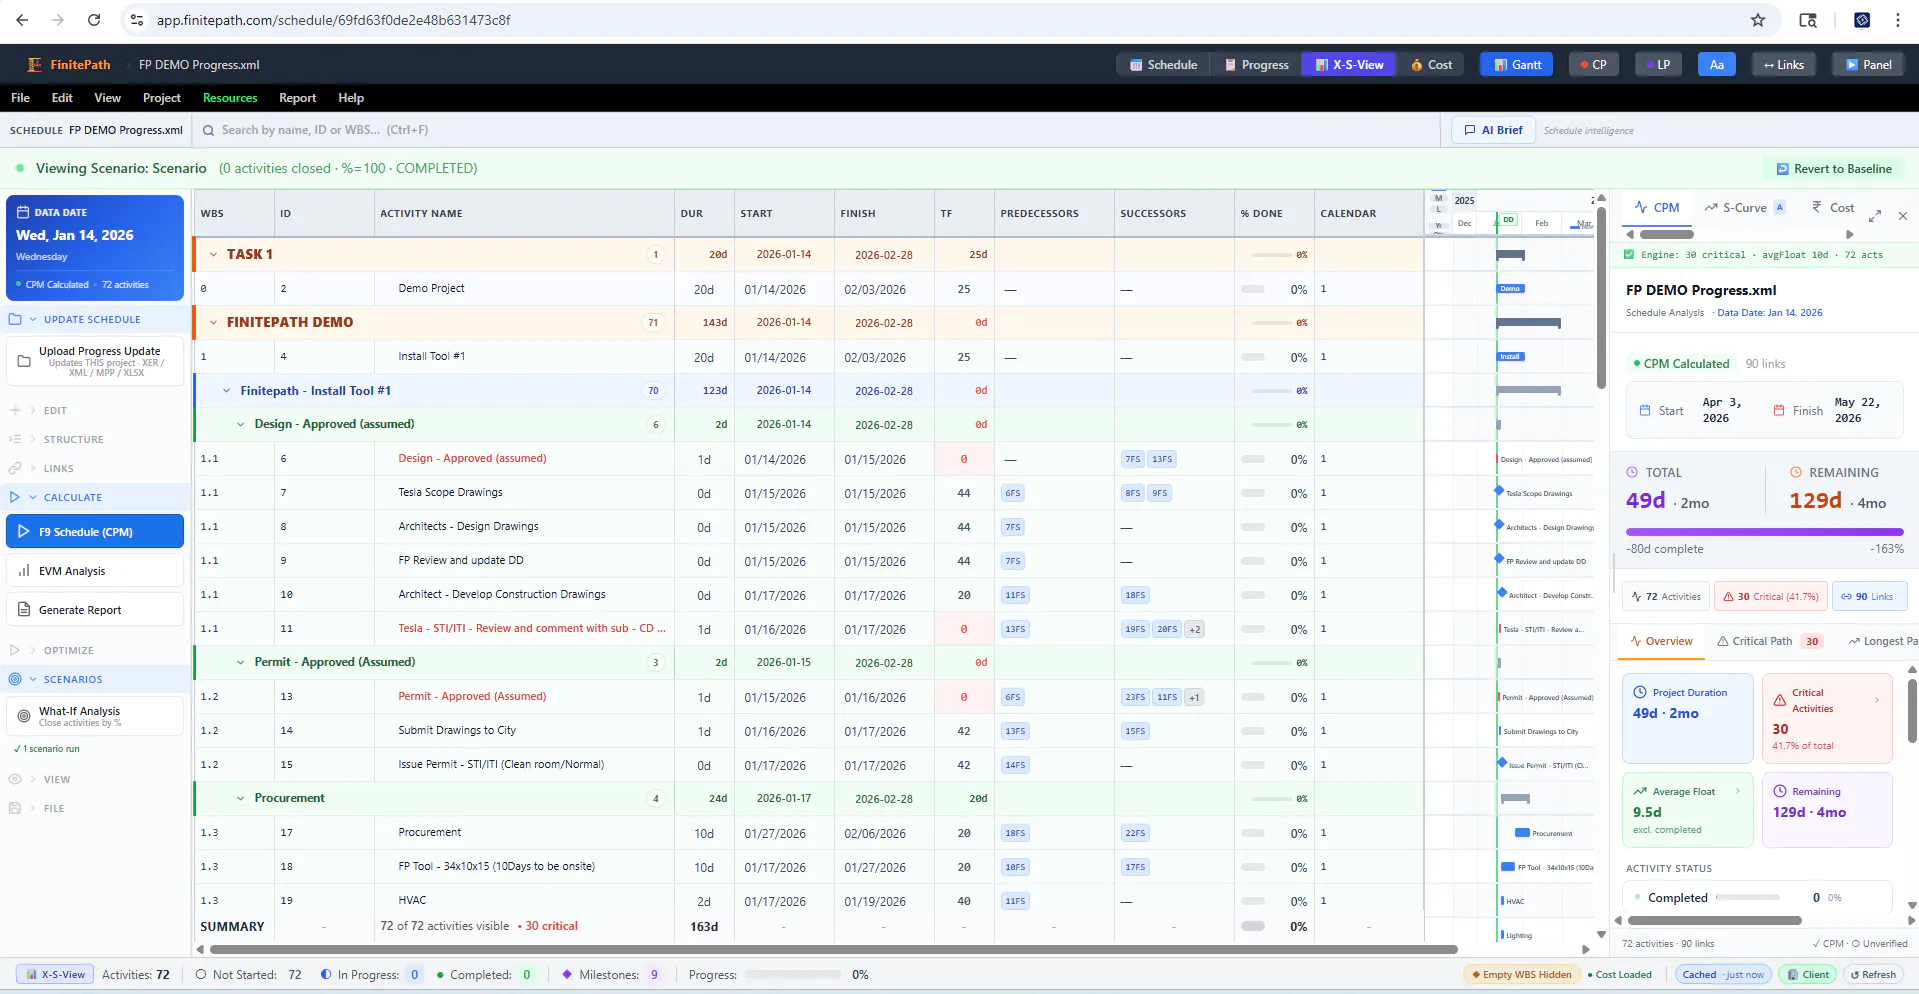Toggle the Links display button
This screenshot has height=994, width=1919.
coord(1783,65)
